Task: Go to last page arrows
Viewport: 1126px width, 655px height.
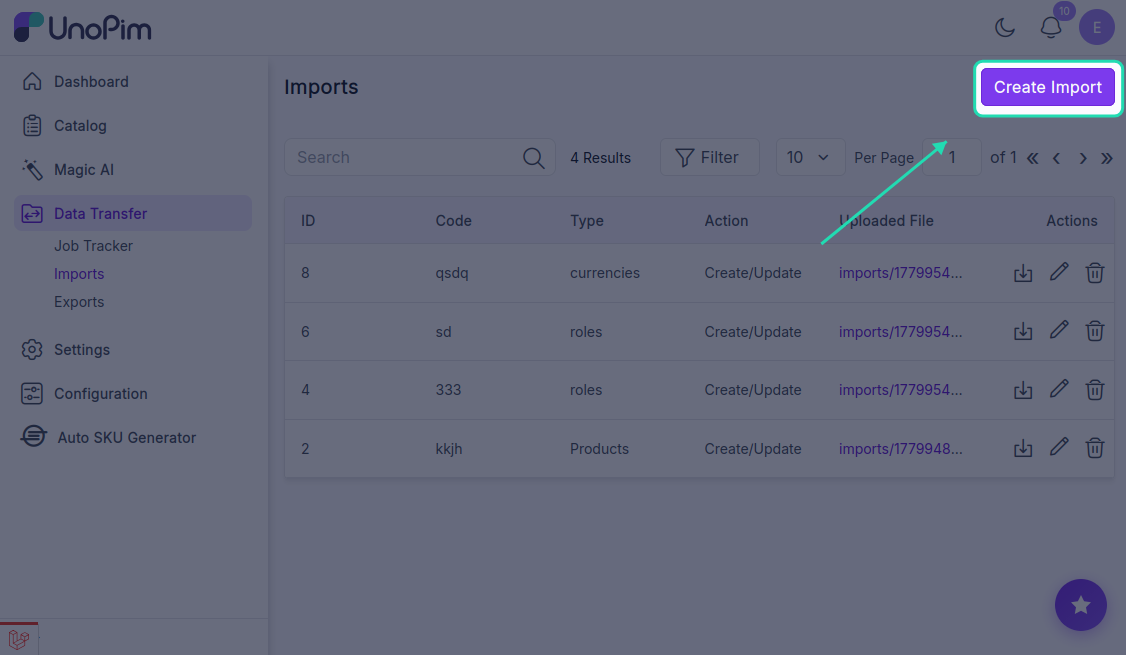Action: click(x=1107, y=158)
